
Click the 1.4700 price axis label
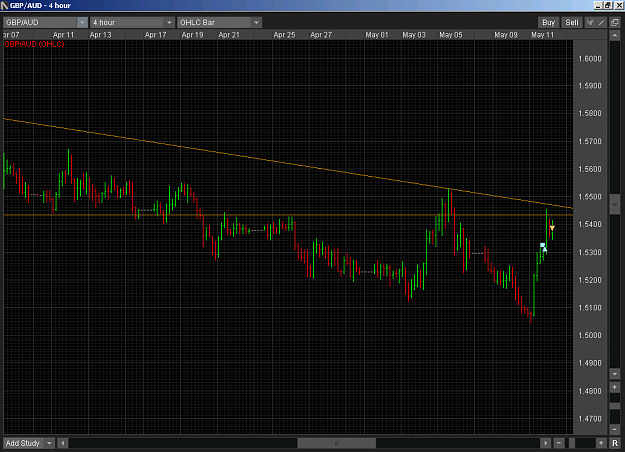[590, 419]
